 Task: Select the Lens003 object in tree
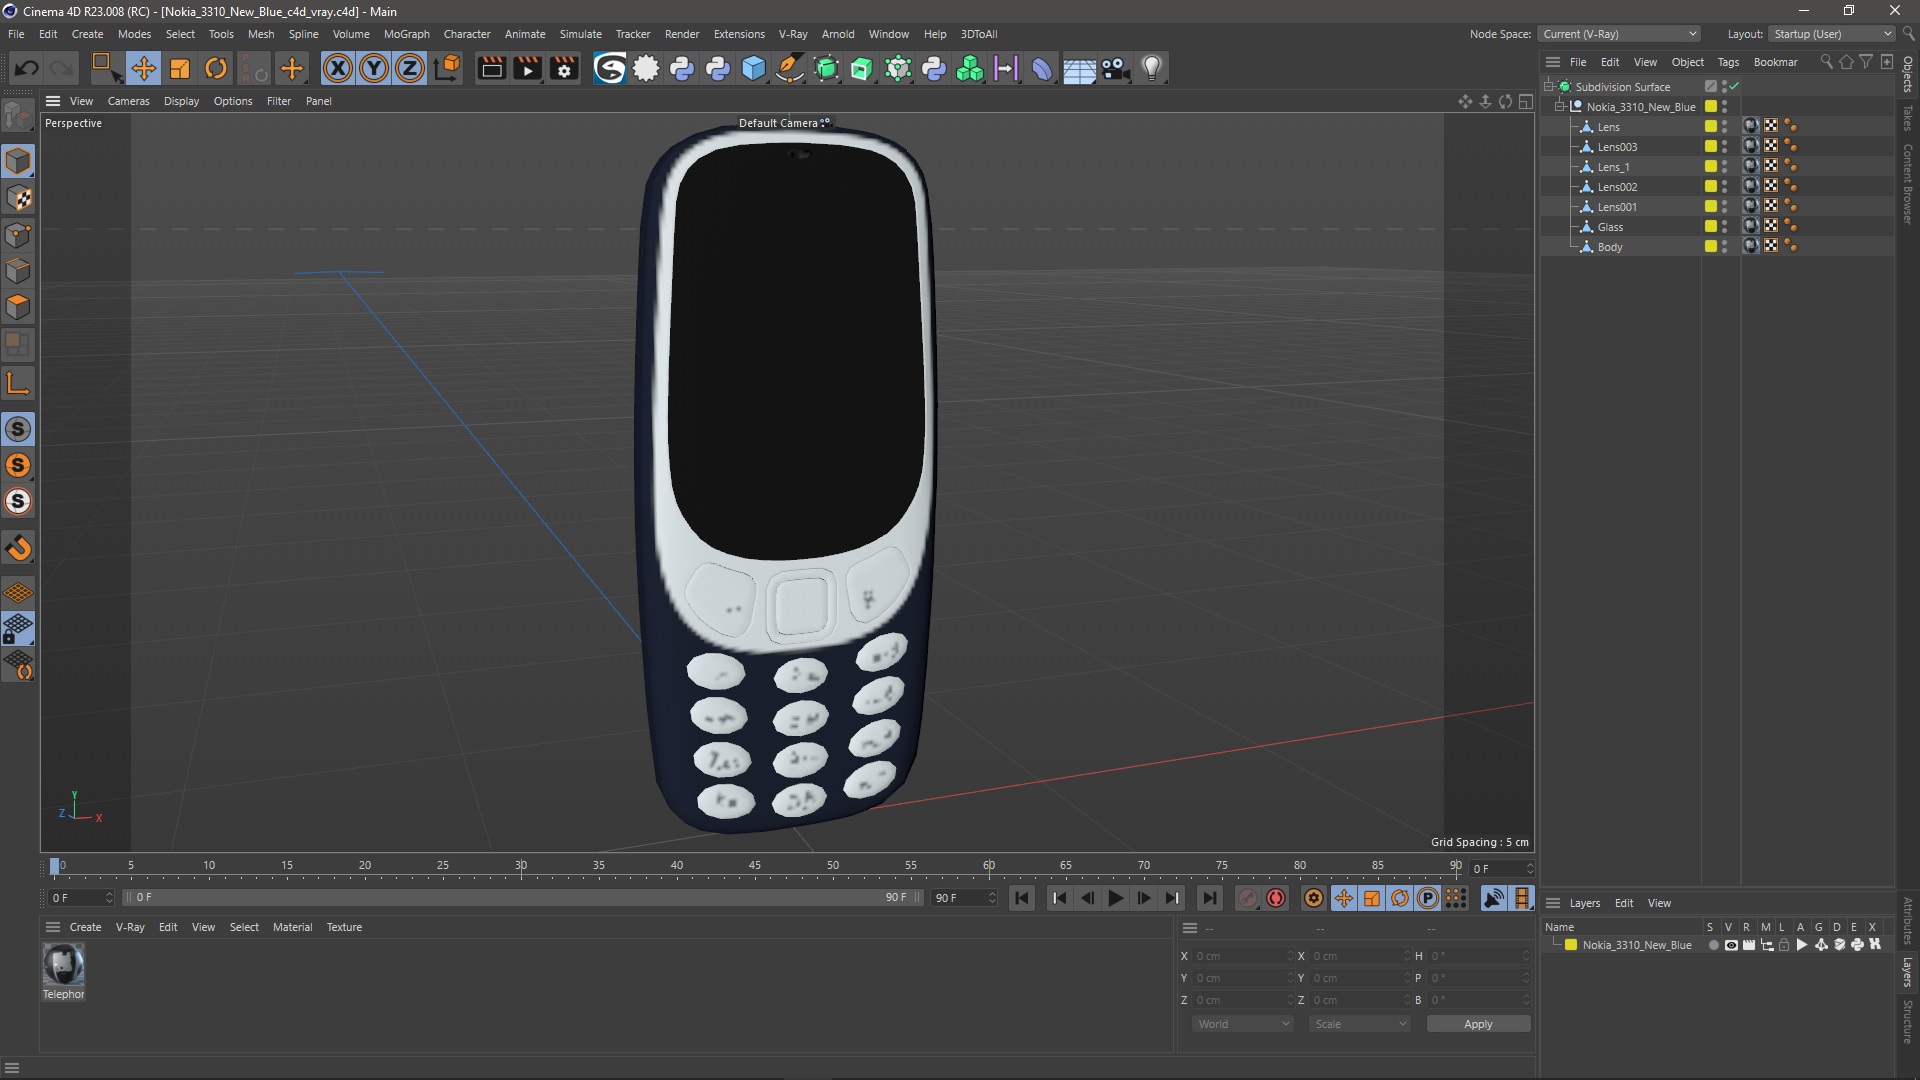point(1617,147)
